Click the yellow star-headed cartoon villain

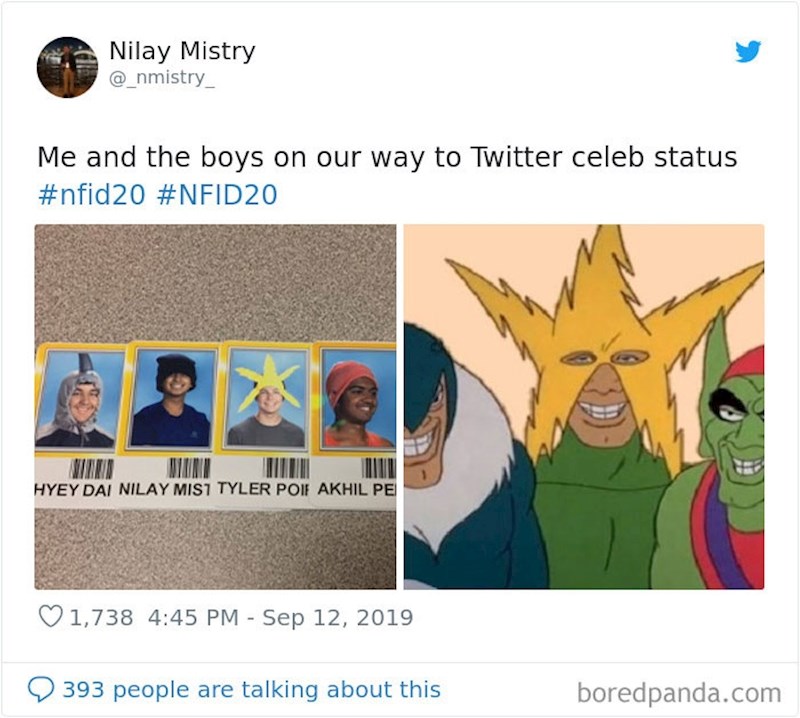pos(599,400)
